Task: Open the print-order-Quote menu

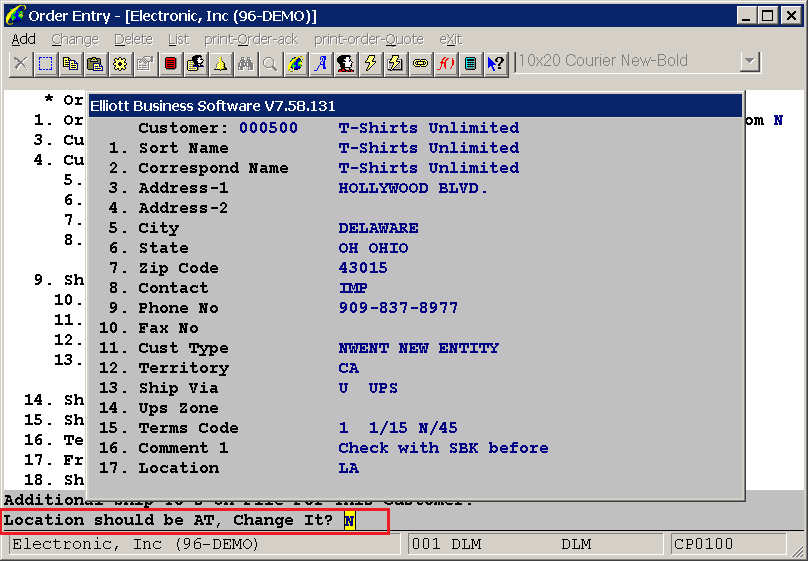Action: [369, 39]
